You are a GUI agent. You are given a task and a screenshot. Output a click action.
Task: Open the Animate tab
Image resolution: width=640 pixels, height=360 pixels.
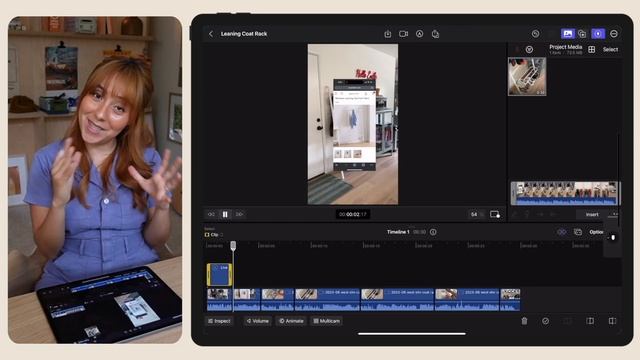291,321
